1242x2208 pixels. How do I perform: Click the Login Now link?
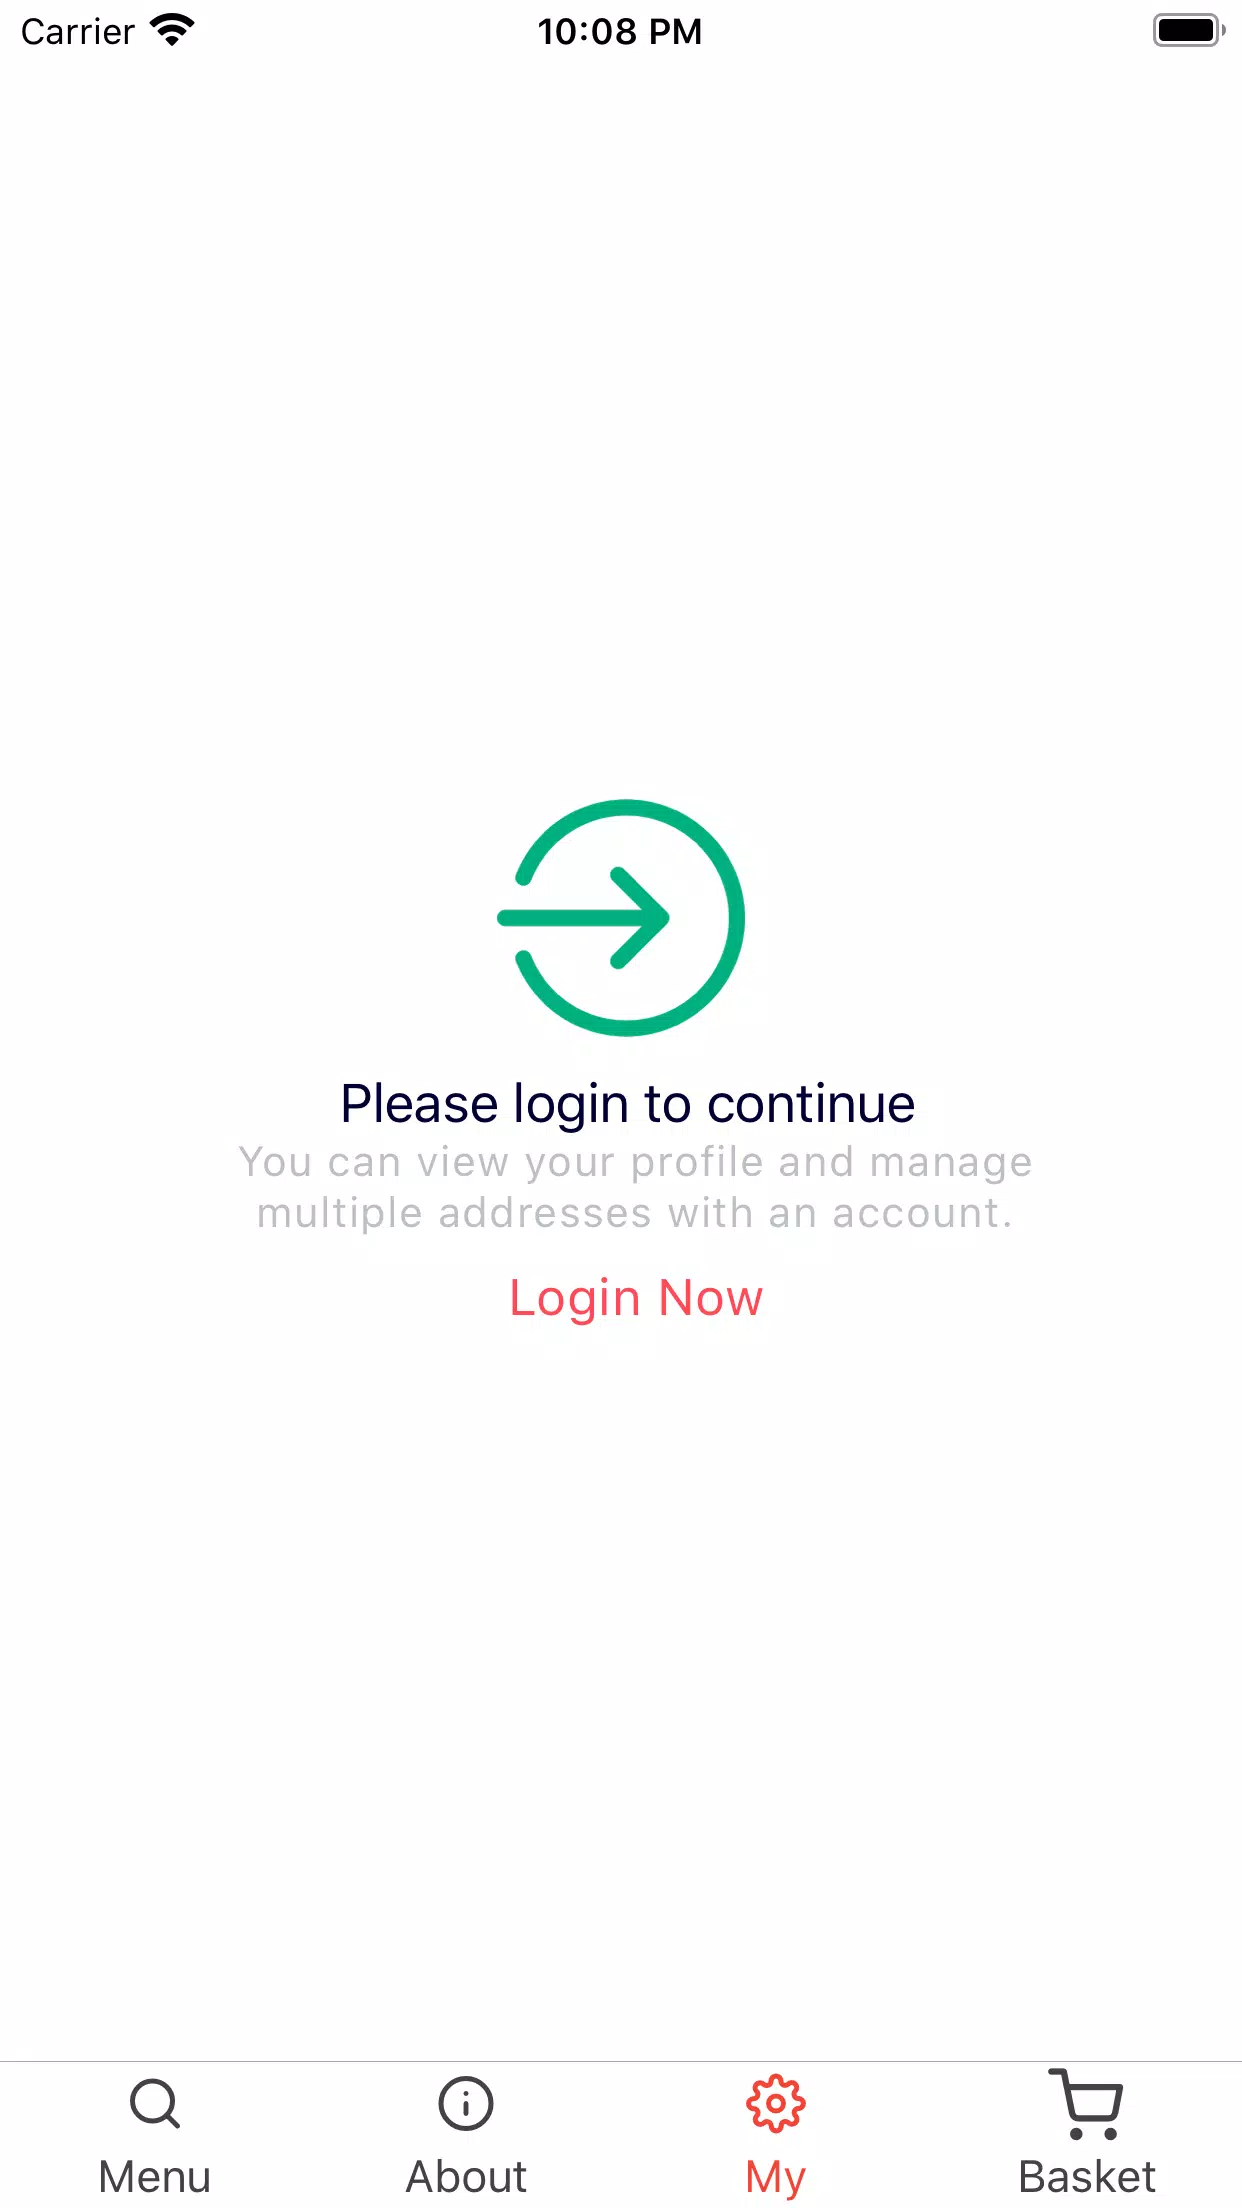tap(636, 1299)
